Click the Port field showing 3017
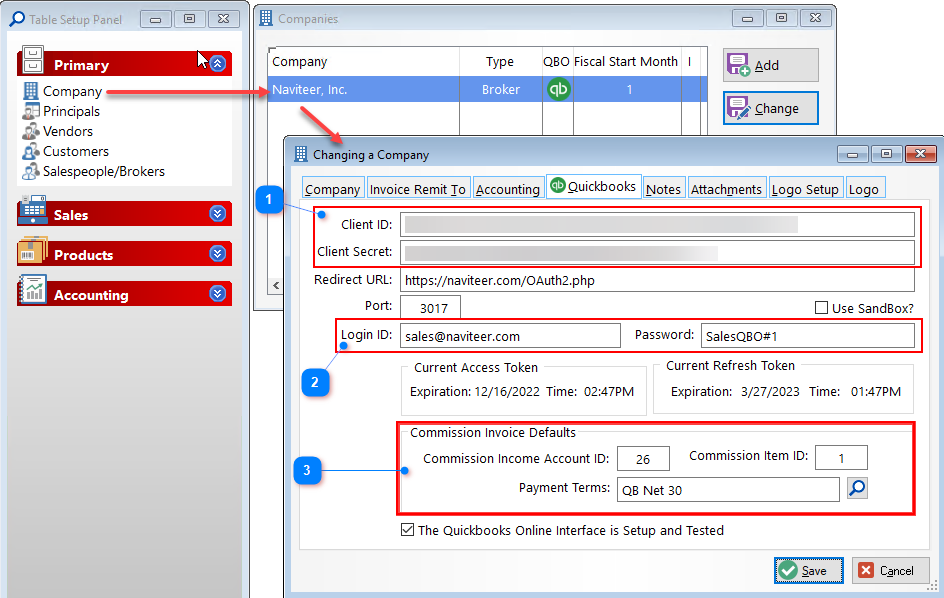944x598 pixels. click(430, 307)
